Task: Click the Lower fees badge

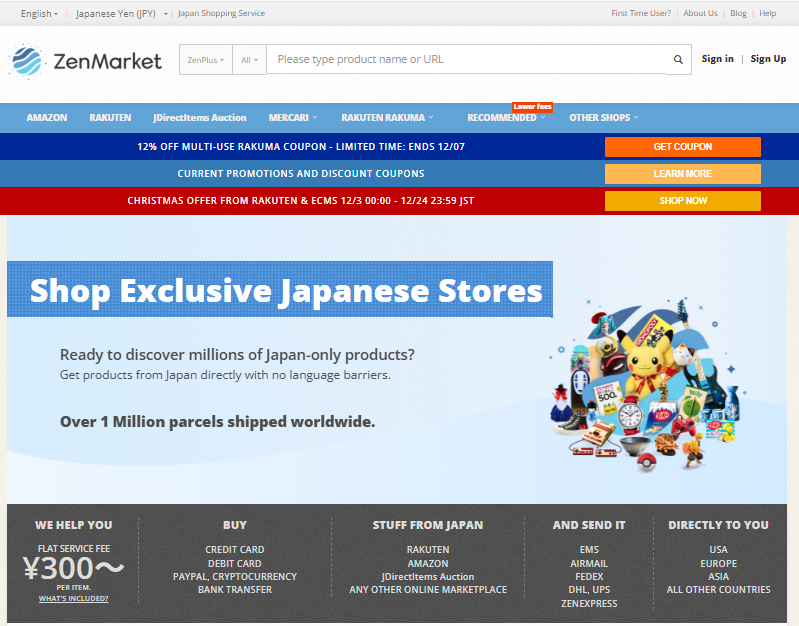Action: pos(532,107)
